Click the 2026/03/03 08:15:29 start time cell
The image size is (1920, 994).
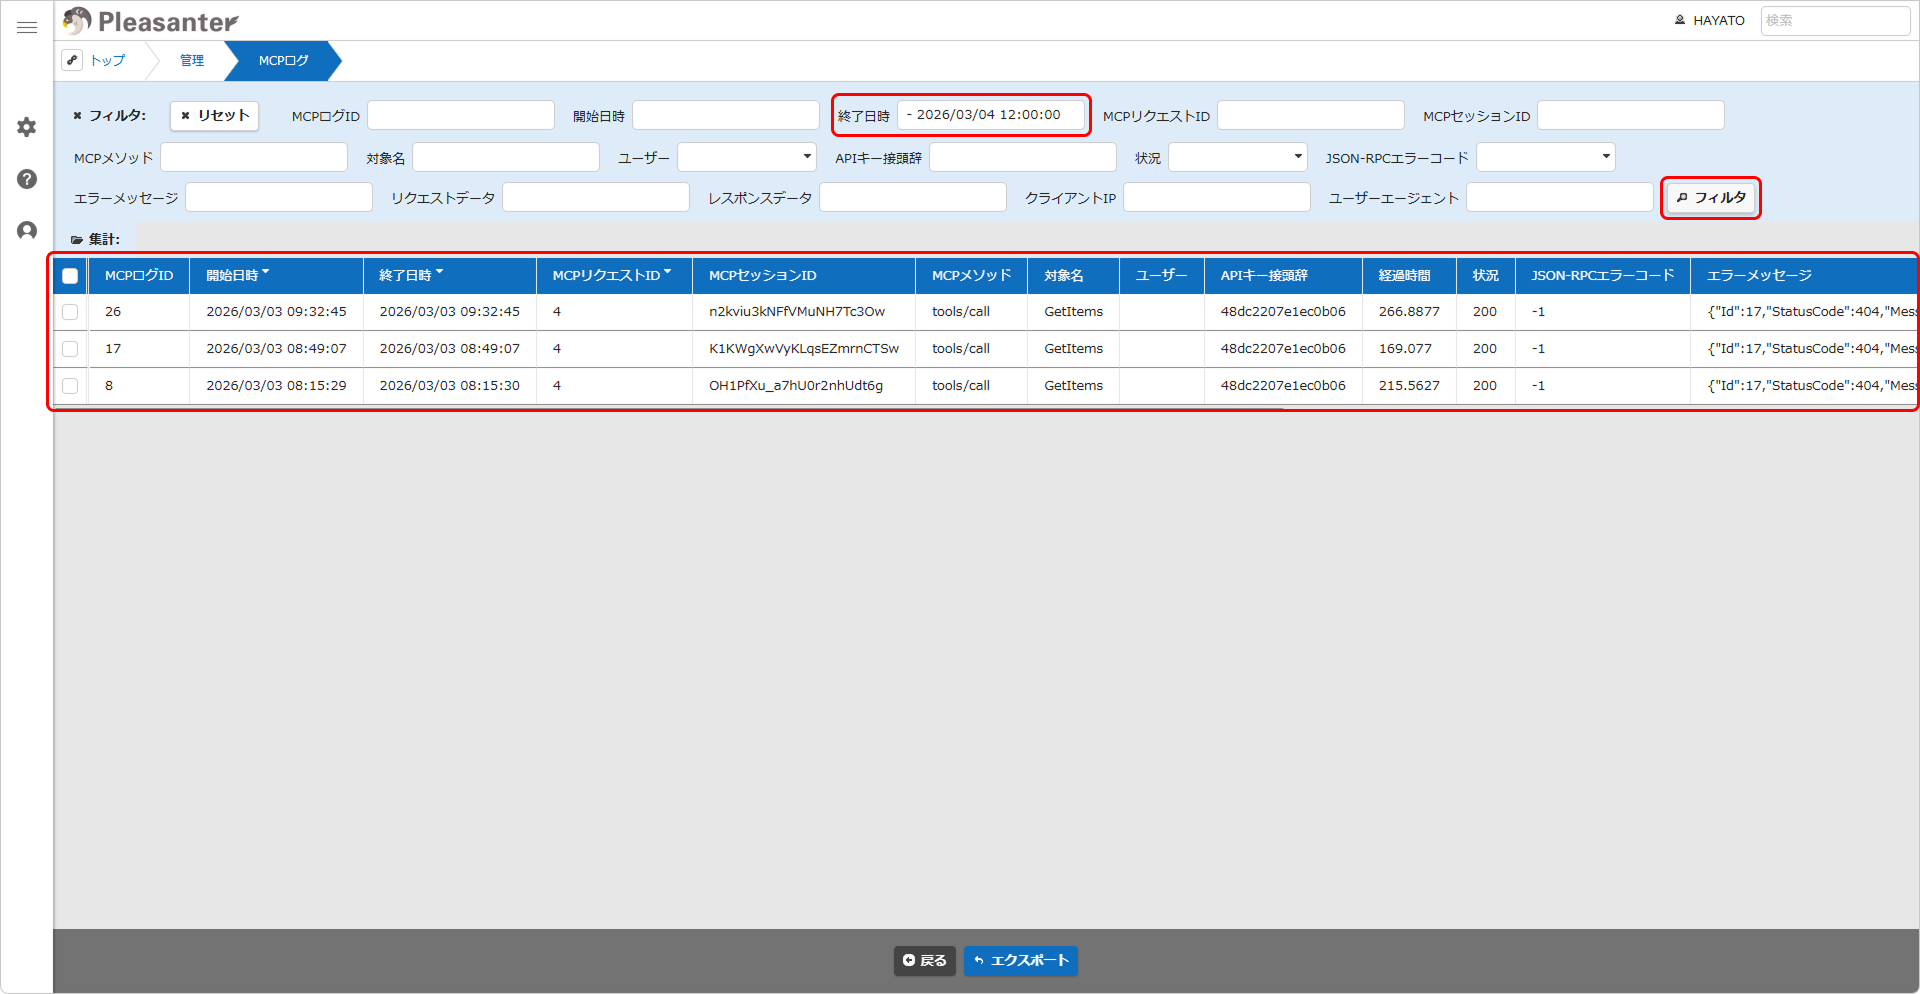(x=276, y=386)
